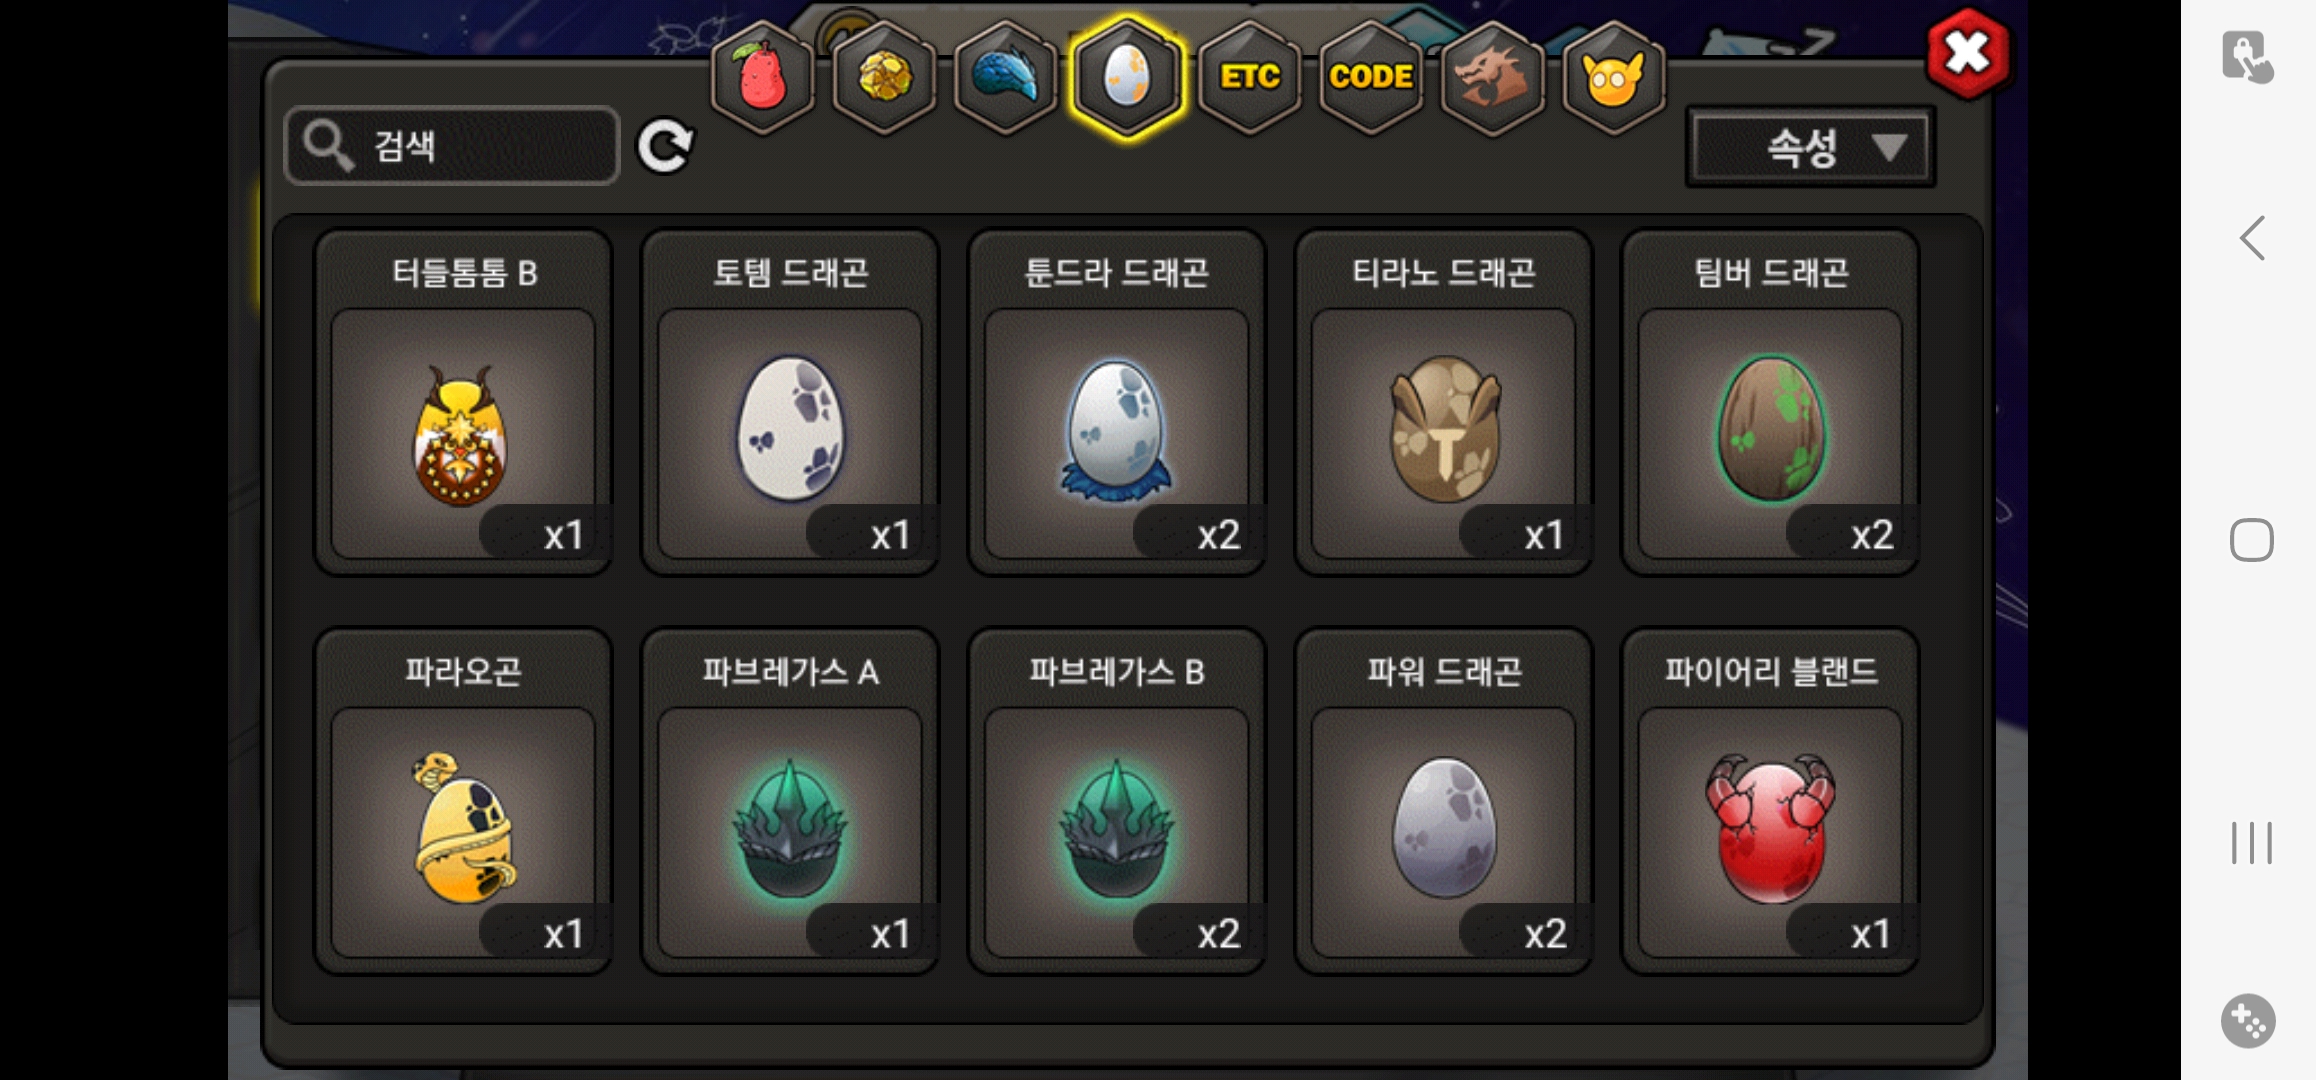The width and height of the screenshot is (2316, 1080).
Task: Select the 터들톰톰 B egg
Action: point(463,403)
